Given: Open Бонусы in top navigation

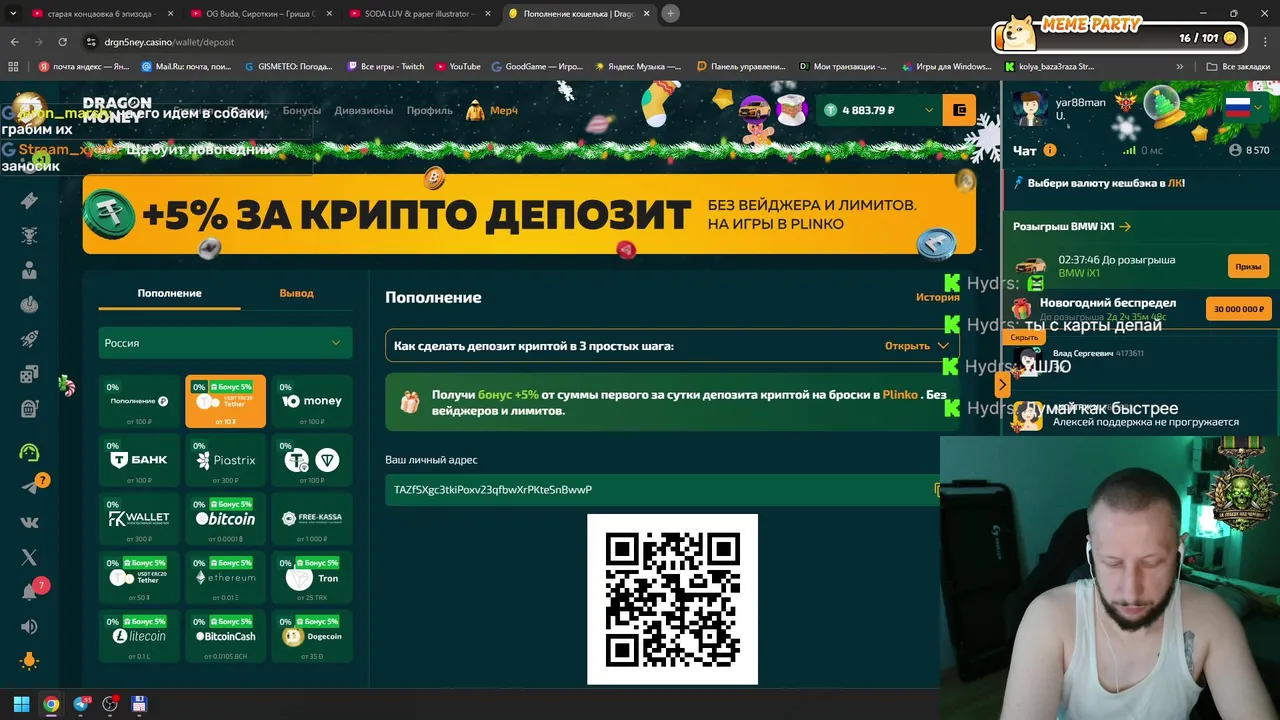Looking at the screenshot, I should 302,110.
